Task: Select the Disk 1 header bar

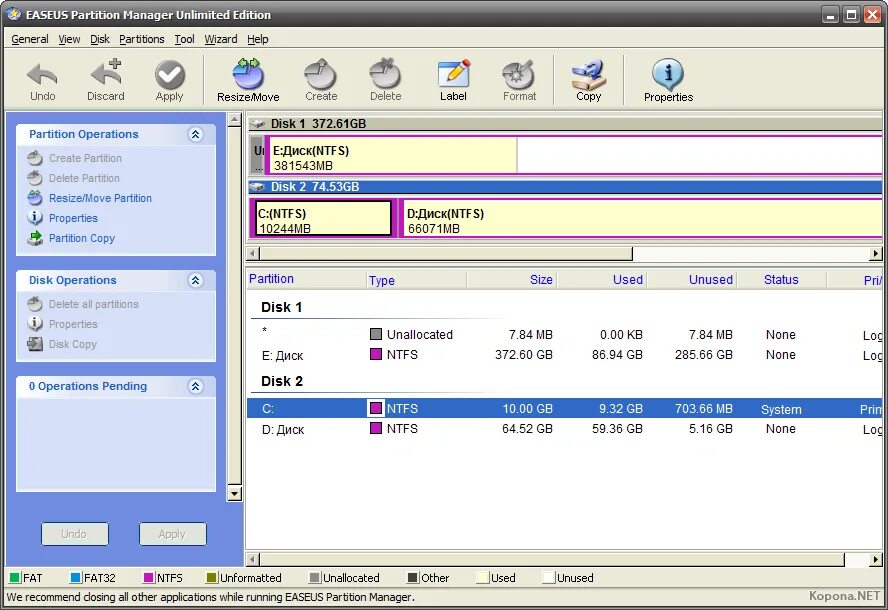Action: 565,123
